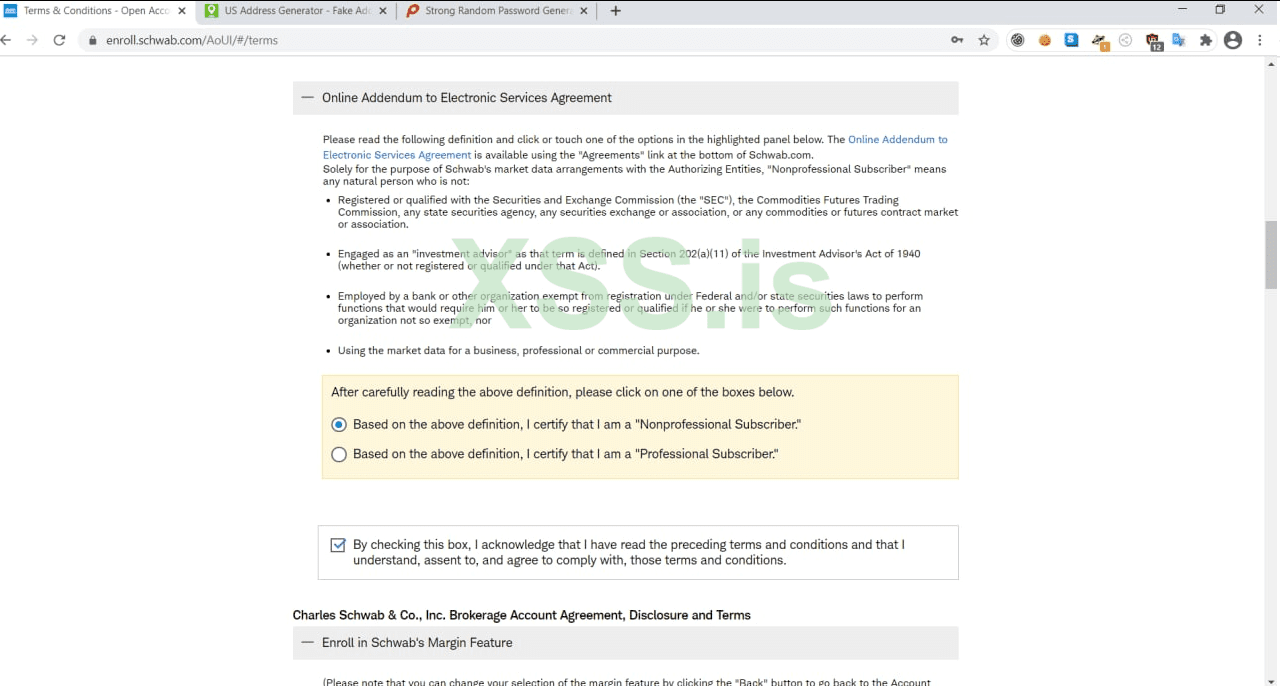Collapse the Enroll in Schwab's Margin Feature section
1280x686 pixels.
tap(625, 643)
